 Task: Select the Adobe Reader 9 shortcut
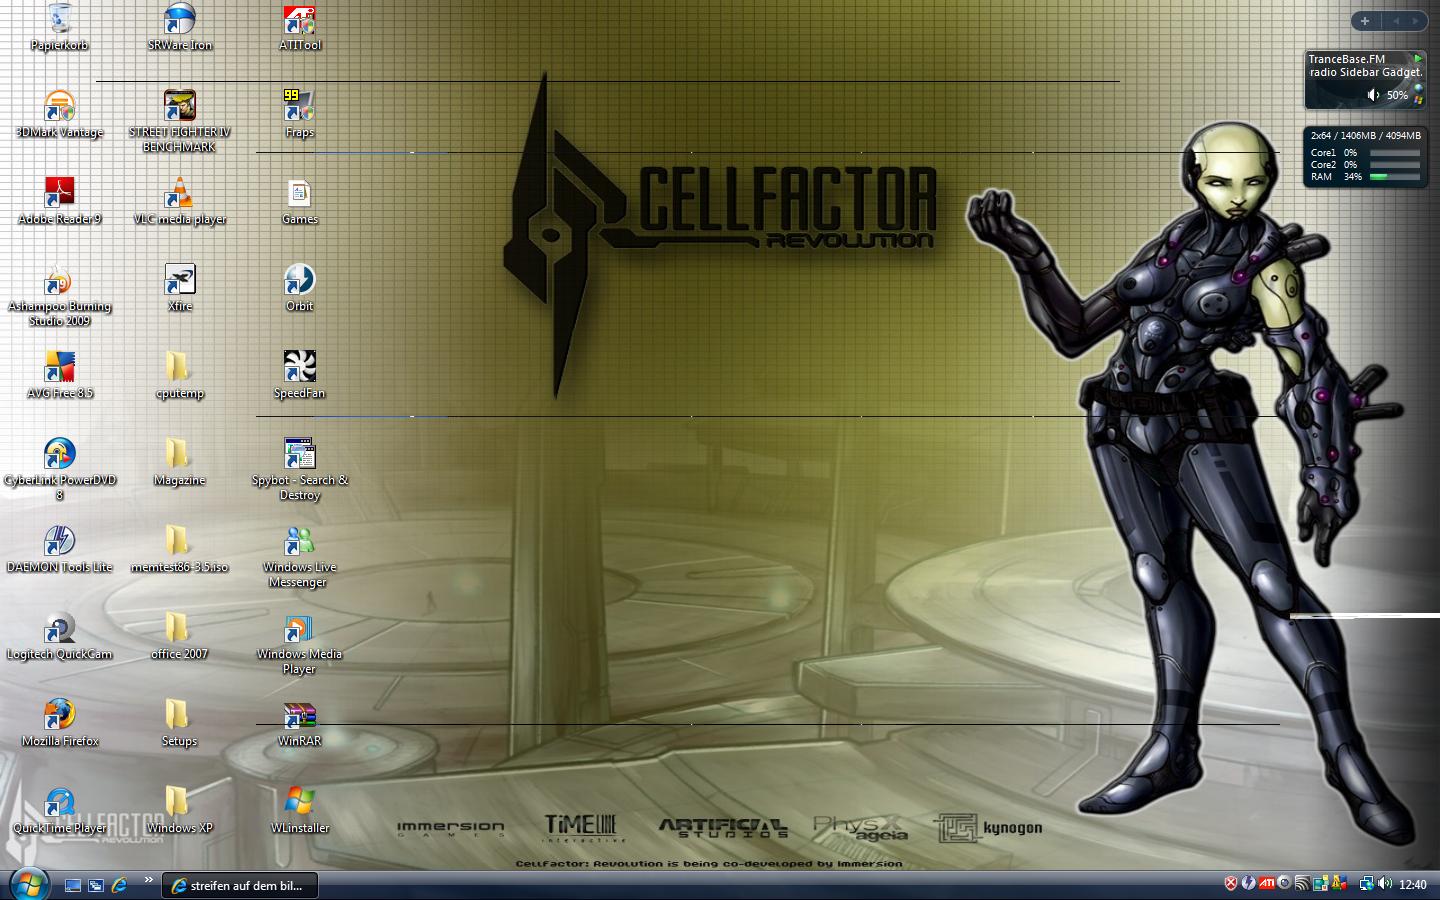coord(60,201)
